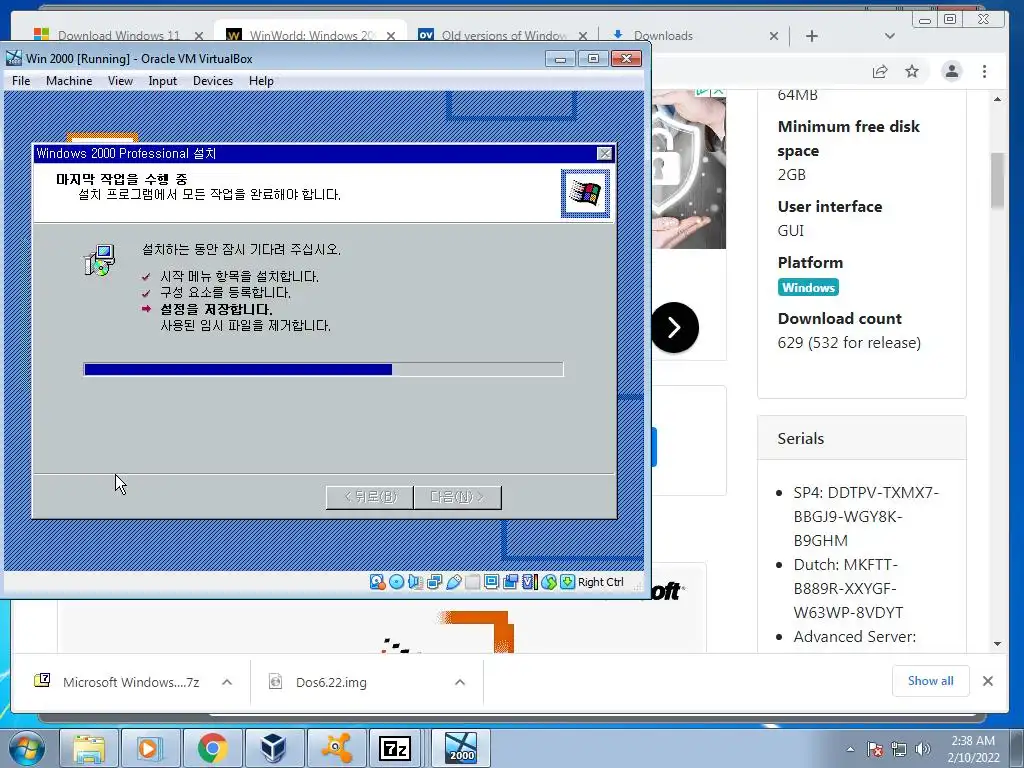Click the SP4 serial key text
This screenshot has height=768, width=1024.
pyautogui.click(x=866, y=517)
